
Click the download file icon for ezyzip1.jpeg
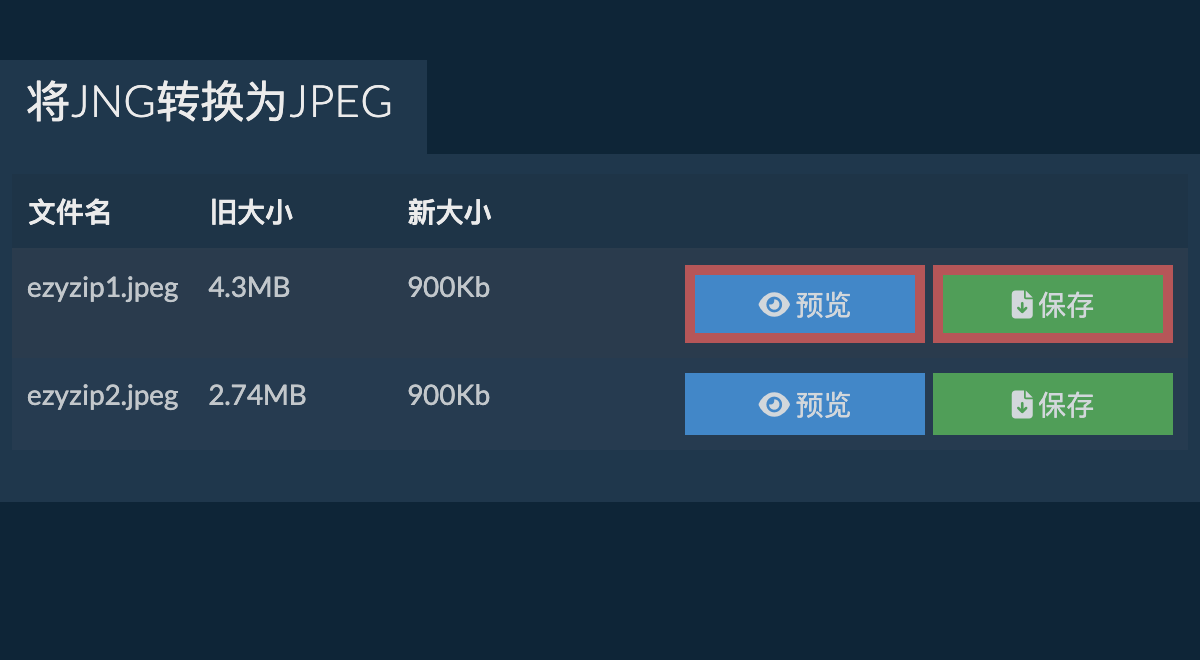(1021, 305)
